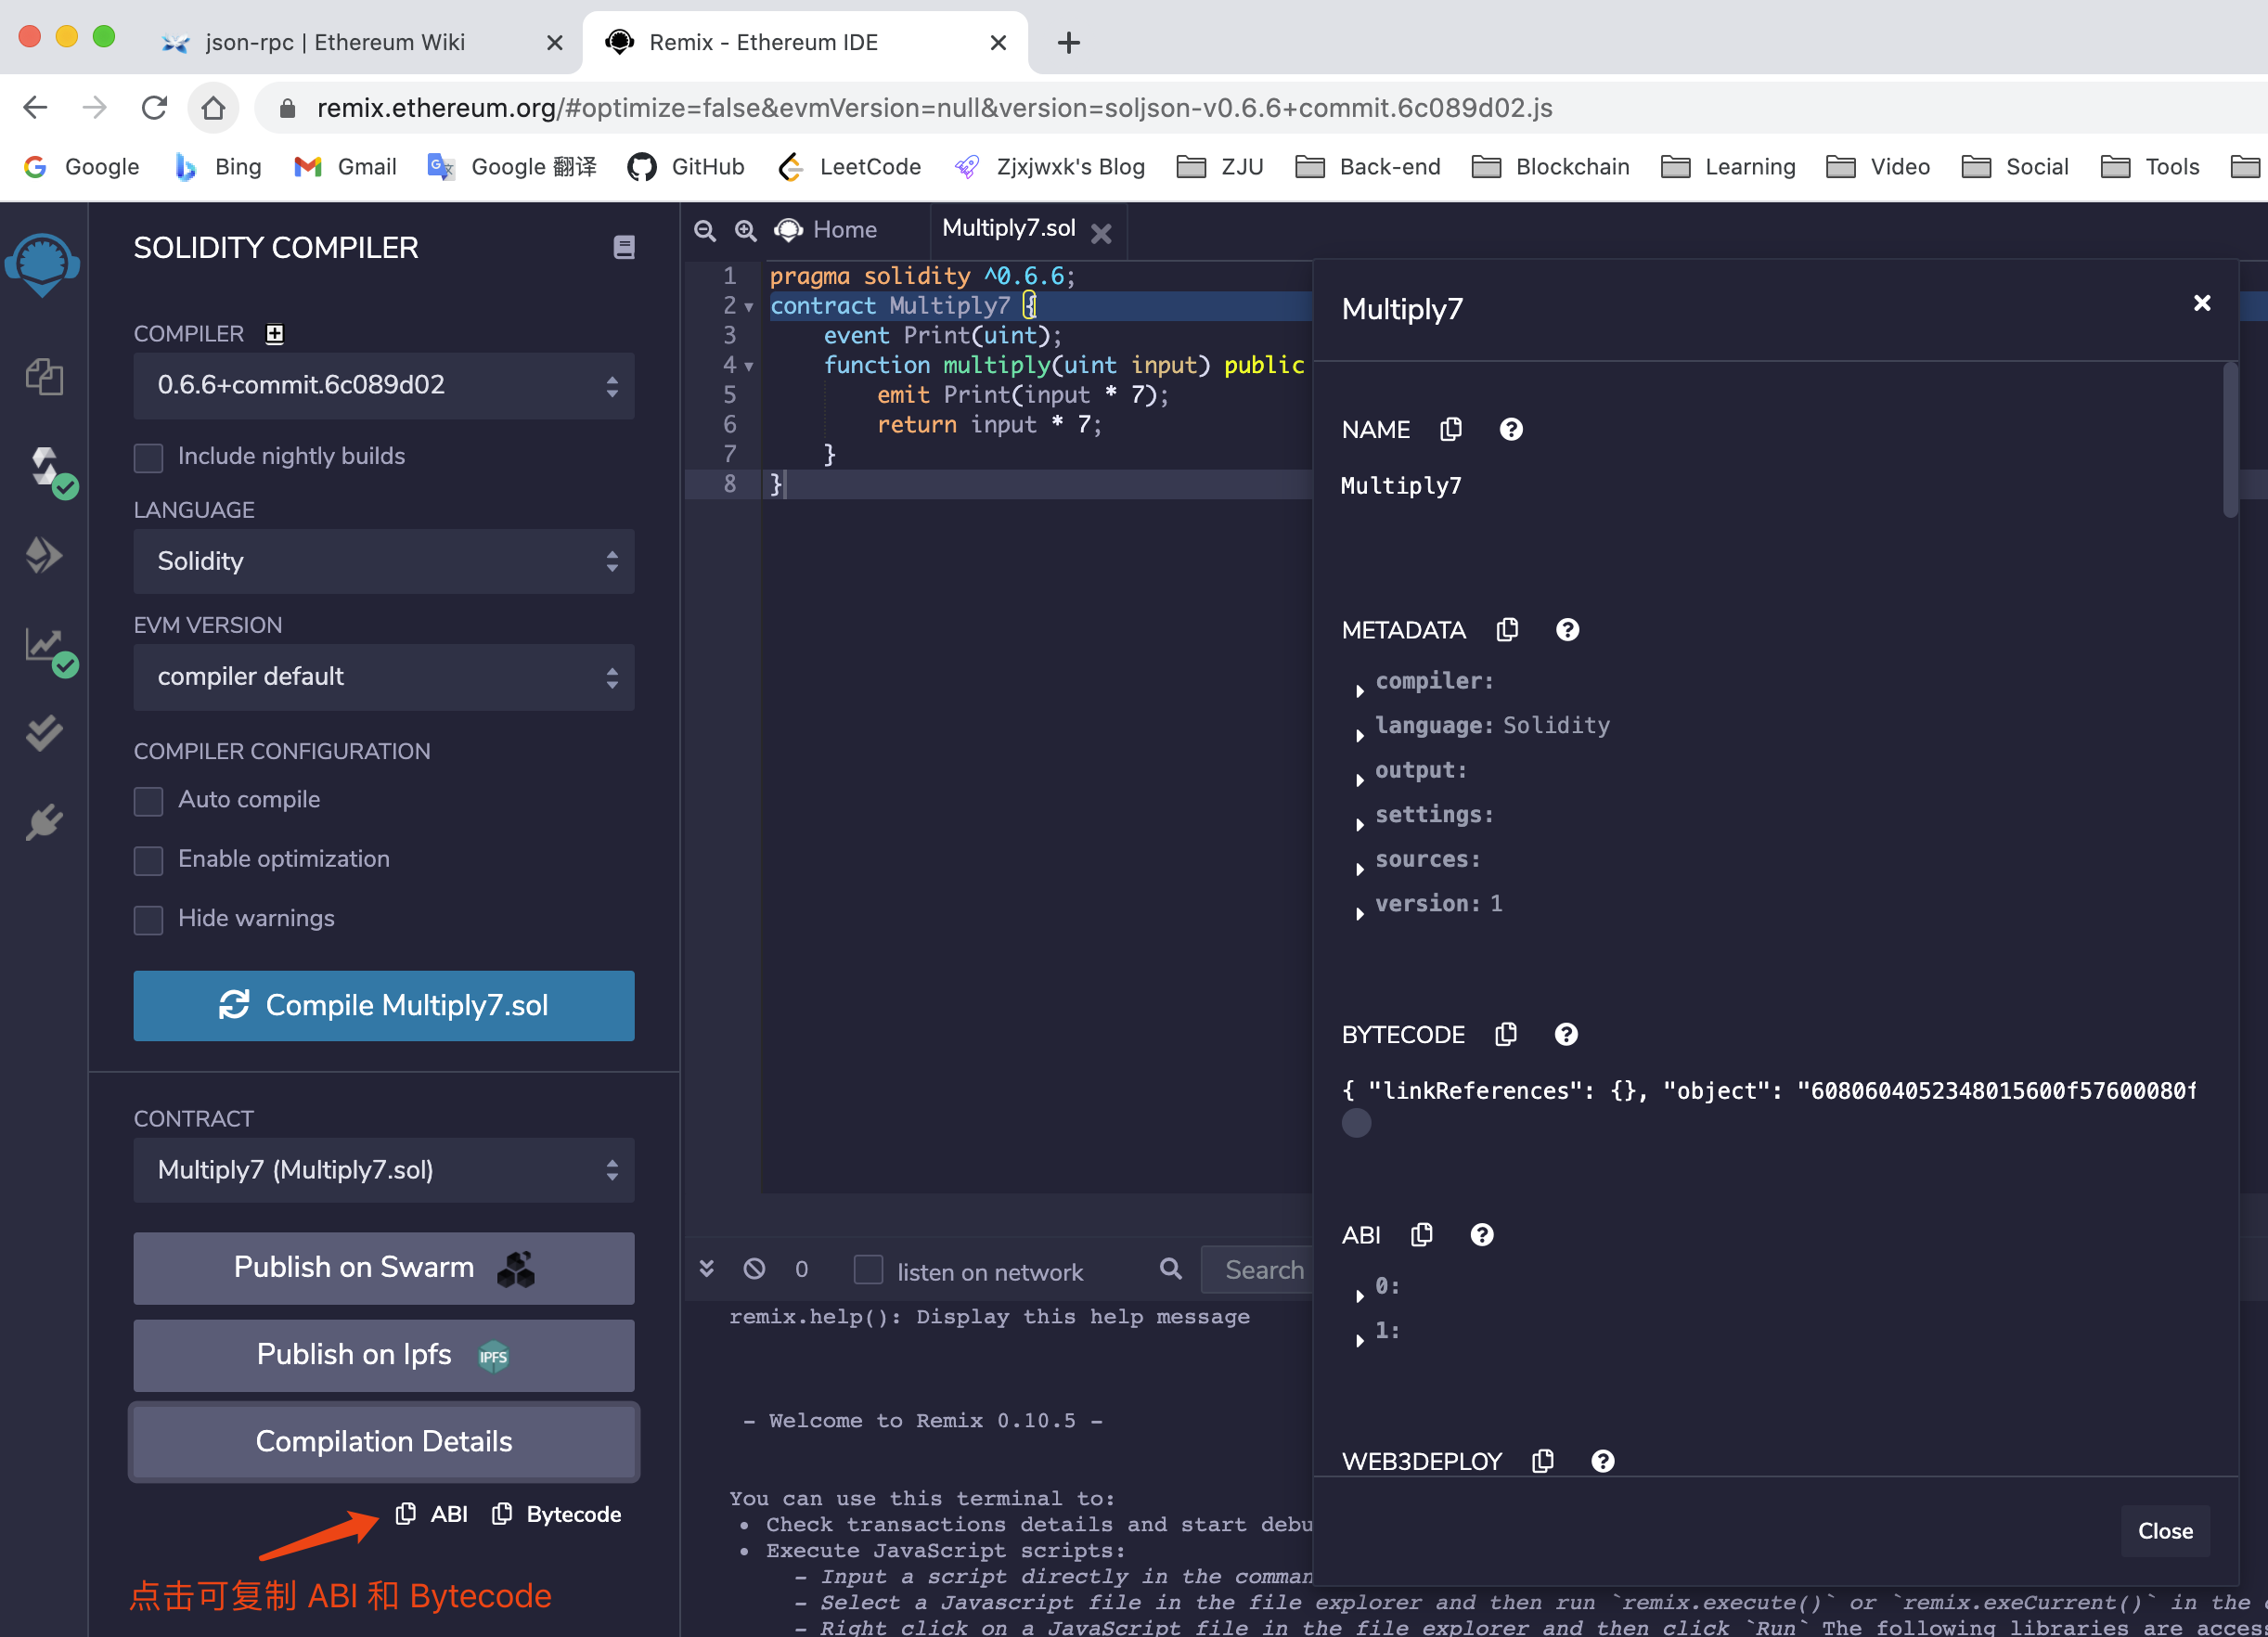Image resolution: width=2268 pixels, height=1637 pixels.
Task: Show help for the WEB3DEPLOY section
Action: [1603, 1461]
